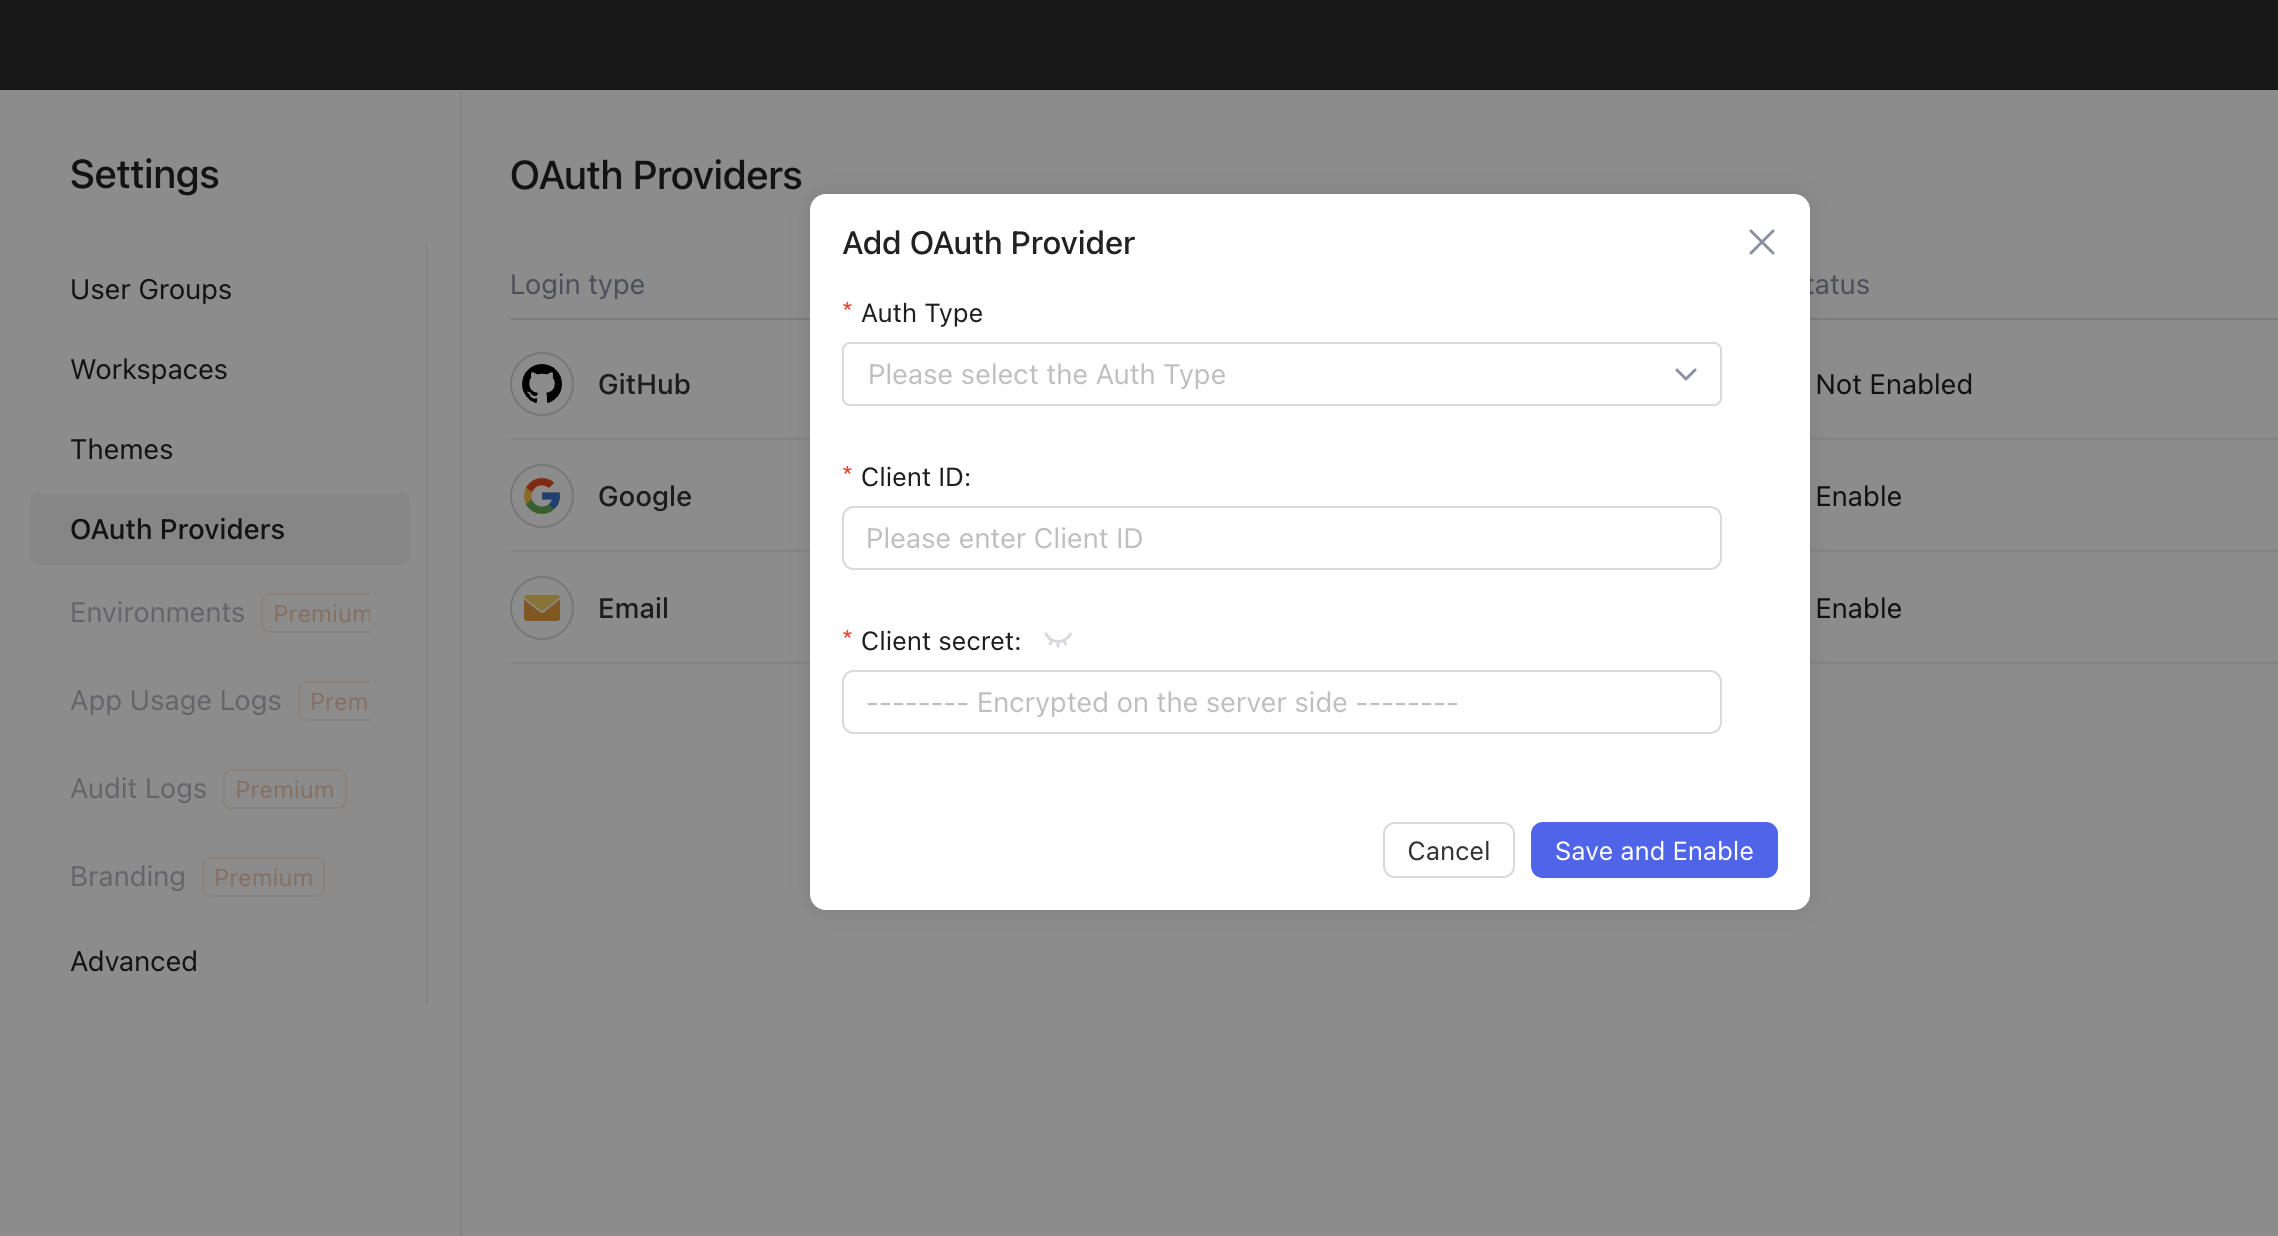
Task: Focus the Client secret input field
Action: pos(1280,702)
